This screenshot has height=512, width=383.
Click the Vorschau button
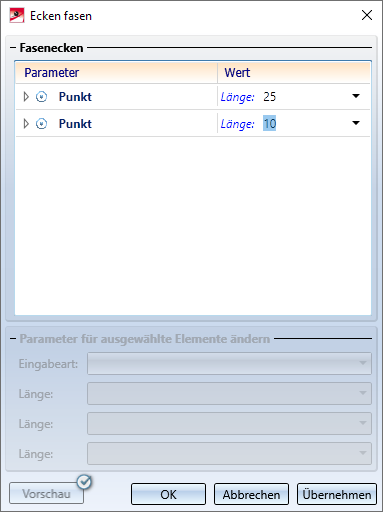[x=46, y=493]
